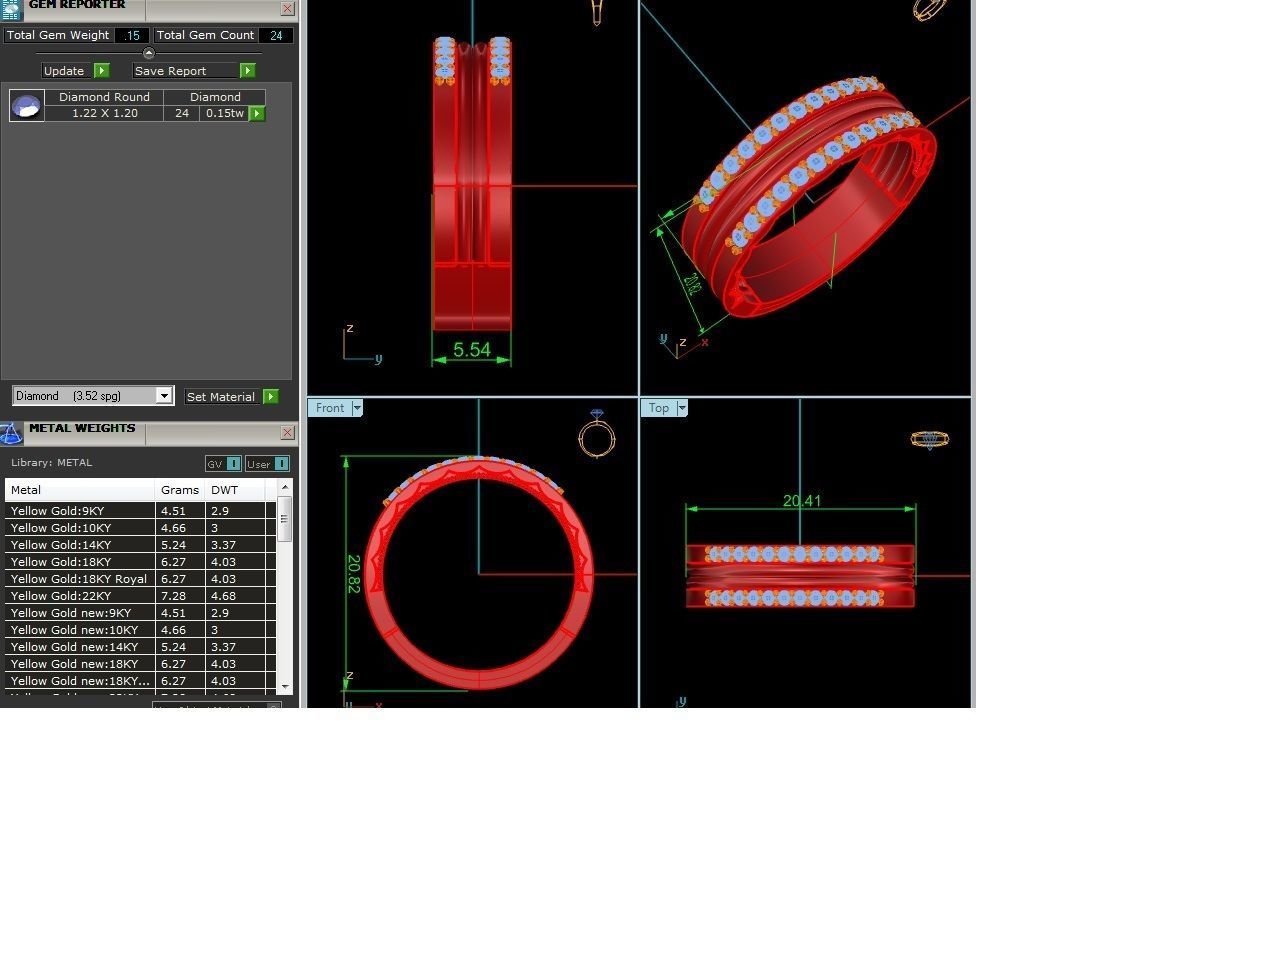
Task: Click the green arrow next to Update
Action: pyautogui.click(x=102, y=71)
